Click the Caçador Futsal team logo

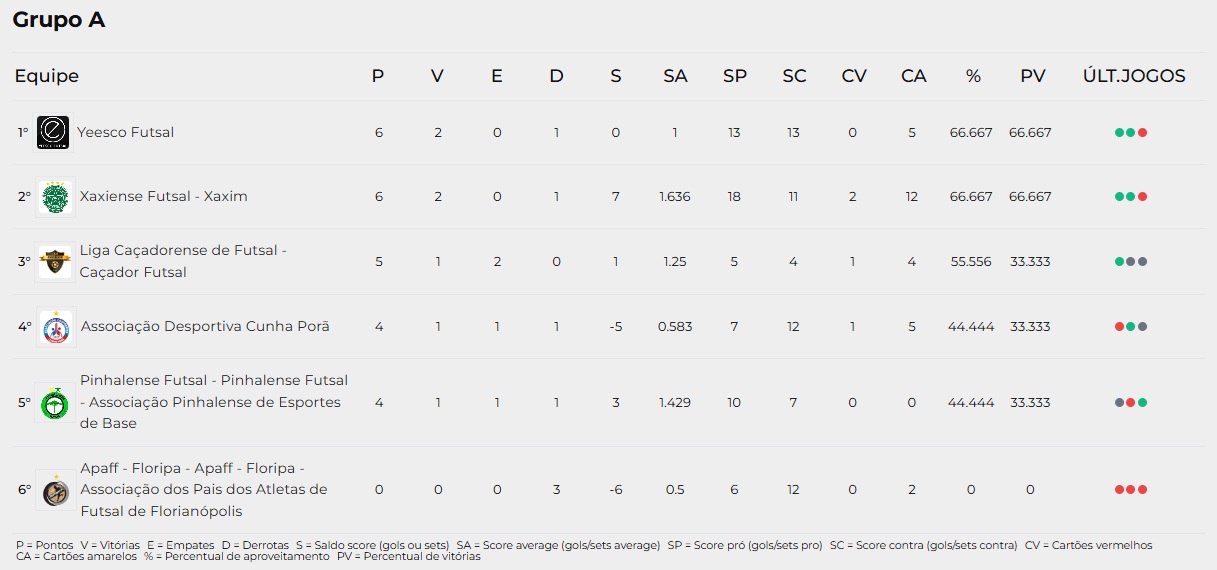[x=55, y=262]
